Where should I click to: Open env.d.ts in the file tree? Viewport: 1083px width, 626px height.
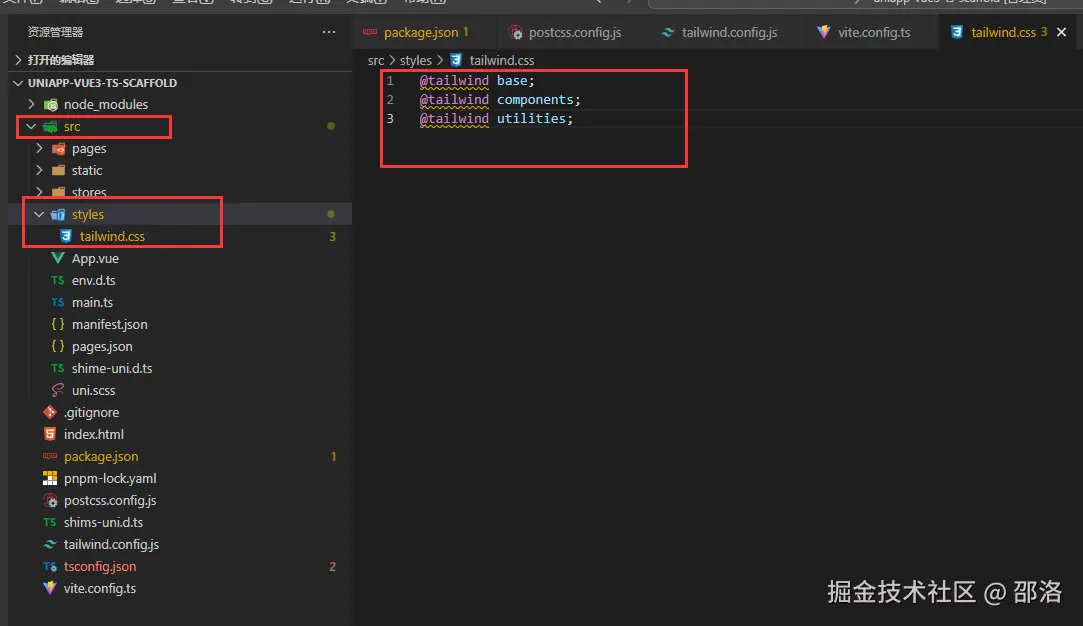(93, 281)
